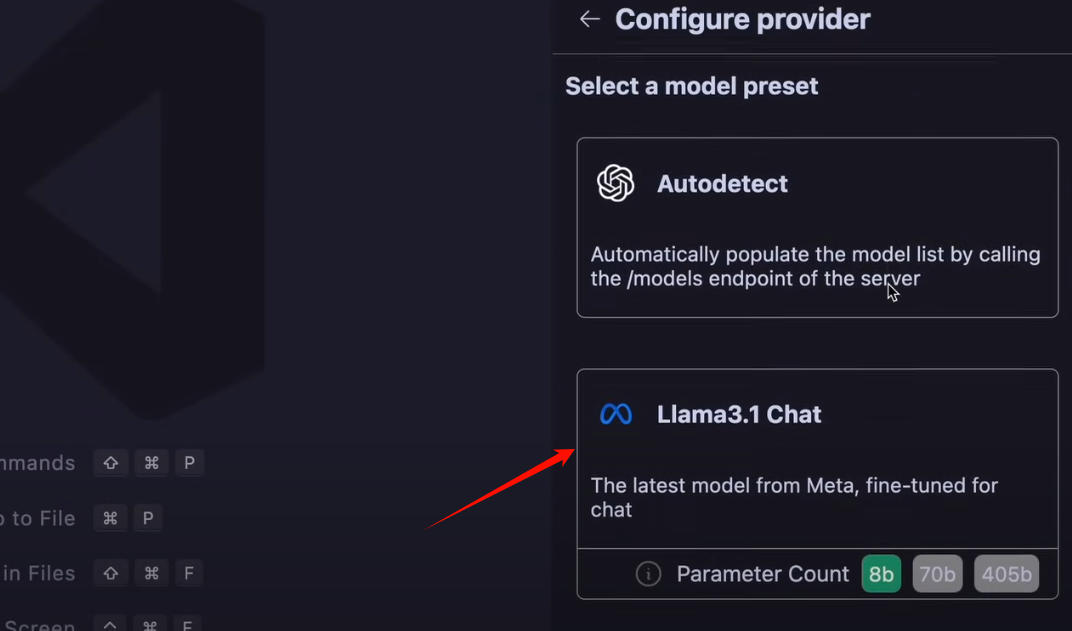
Task: Click the OpenAI logo on the Autodetect card
Action: pyautogui.click(x=615, y=183)
